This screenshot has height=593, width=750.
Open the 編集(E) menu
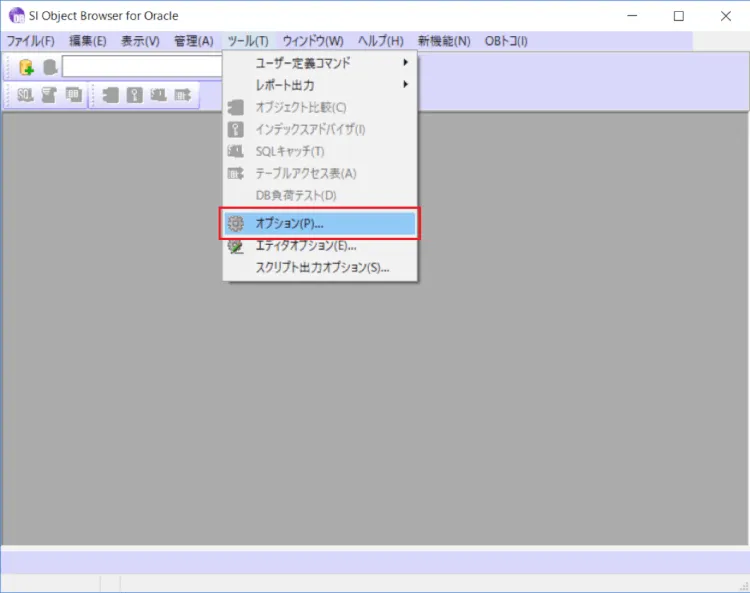pyautogui.click(x=88, y=41)
